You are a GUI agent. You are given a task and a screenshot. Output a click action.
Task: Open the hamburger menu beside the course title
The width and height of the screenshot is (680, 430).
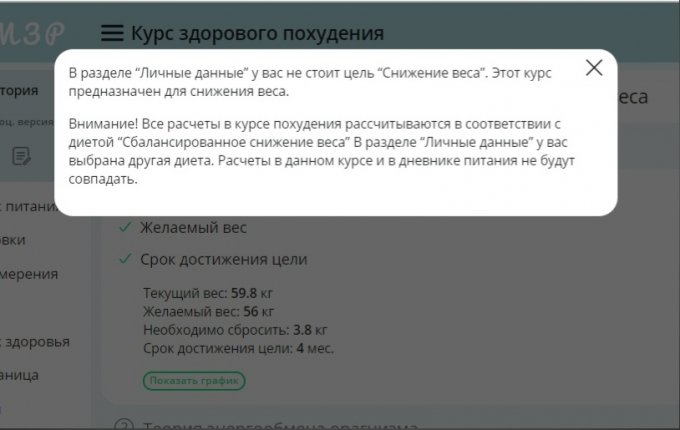(x=113, y=34)
